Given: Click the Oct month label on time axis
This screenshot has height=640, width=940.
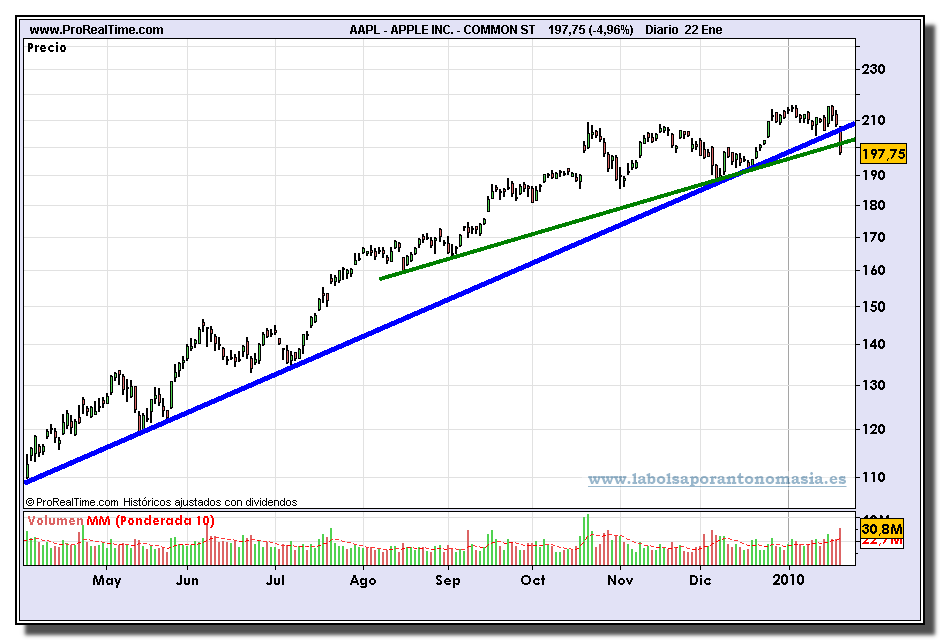Looking at the screenshot, I should (x=534, y=580).
